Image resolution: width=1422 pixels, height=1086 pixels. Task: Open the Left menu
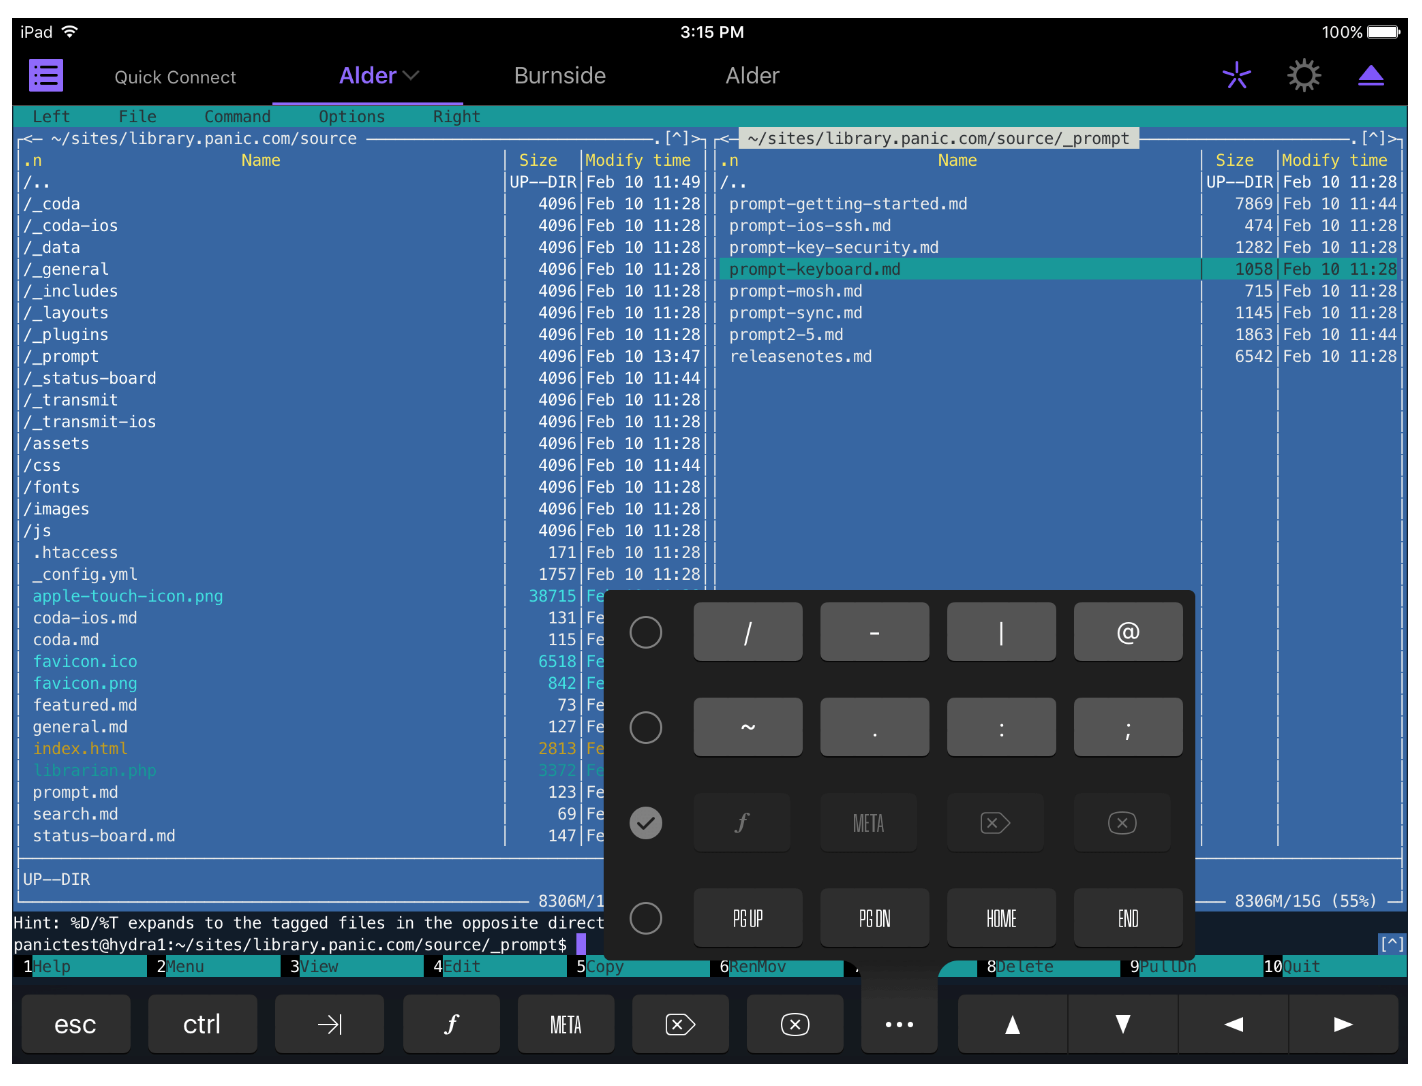pyautogui.click(x=51, y=116)
